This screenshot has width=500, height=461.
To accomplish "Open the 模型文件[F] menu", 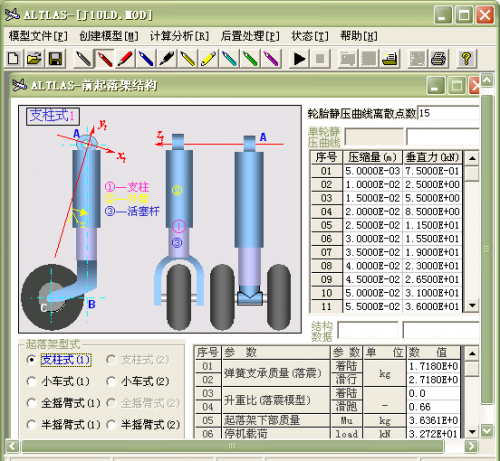I will tap(38, 36).
